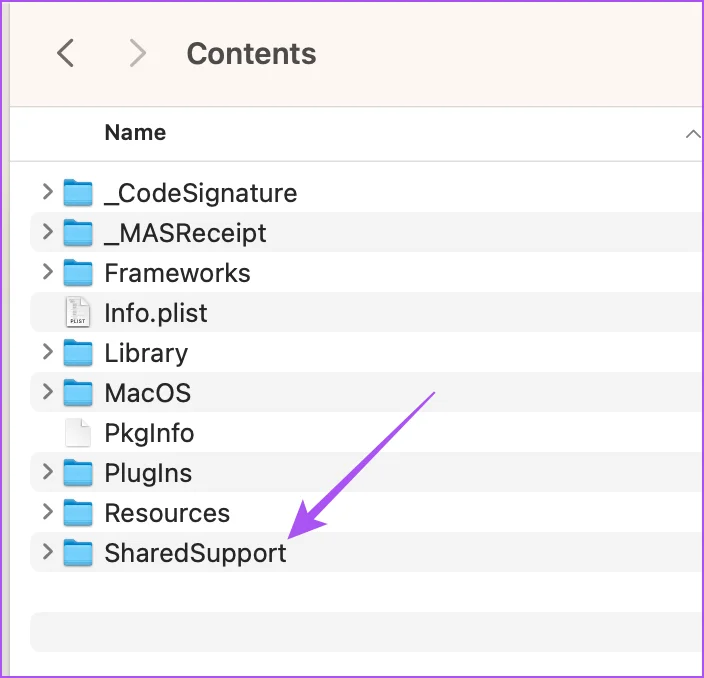The width and height of the screenshot is (704, 678).
Task: Click the PlugIns folder icon
Action: pyautogui.click(x=78, y=473)
